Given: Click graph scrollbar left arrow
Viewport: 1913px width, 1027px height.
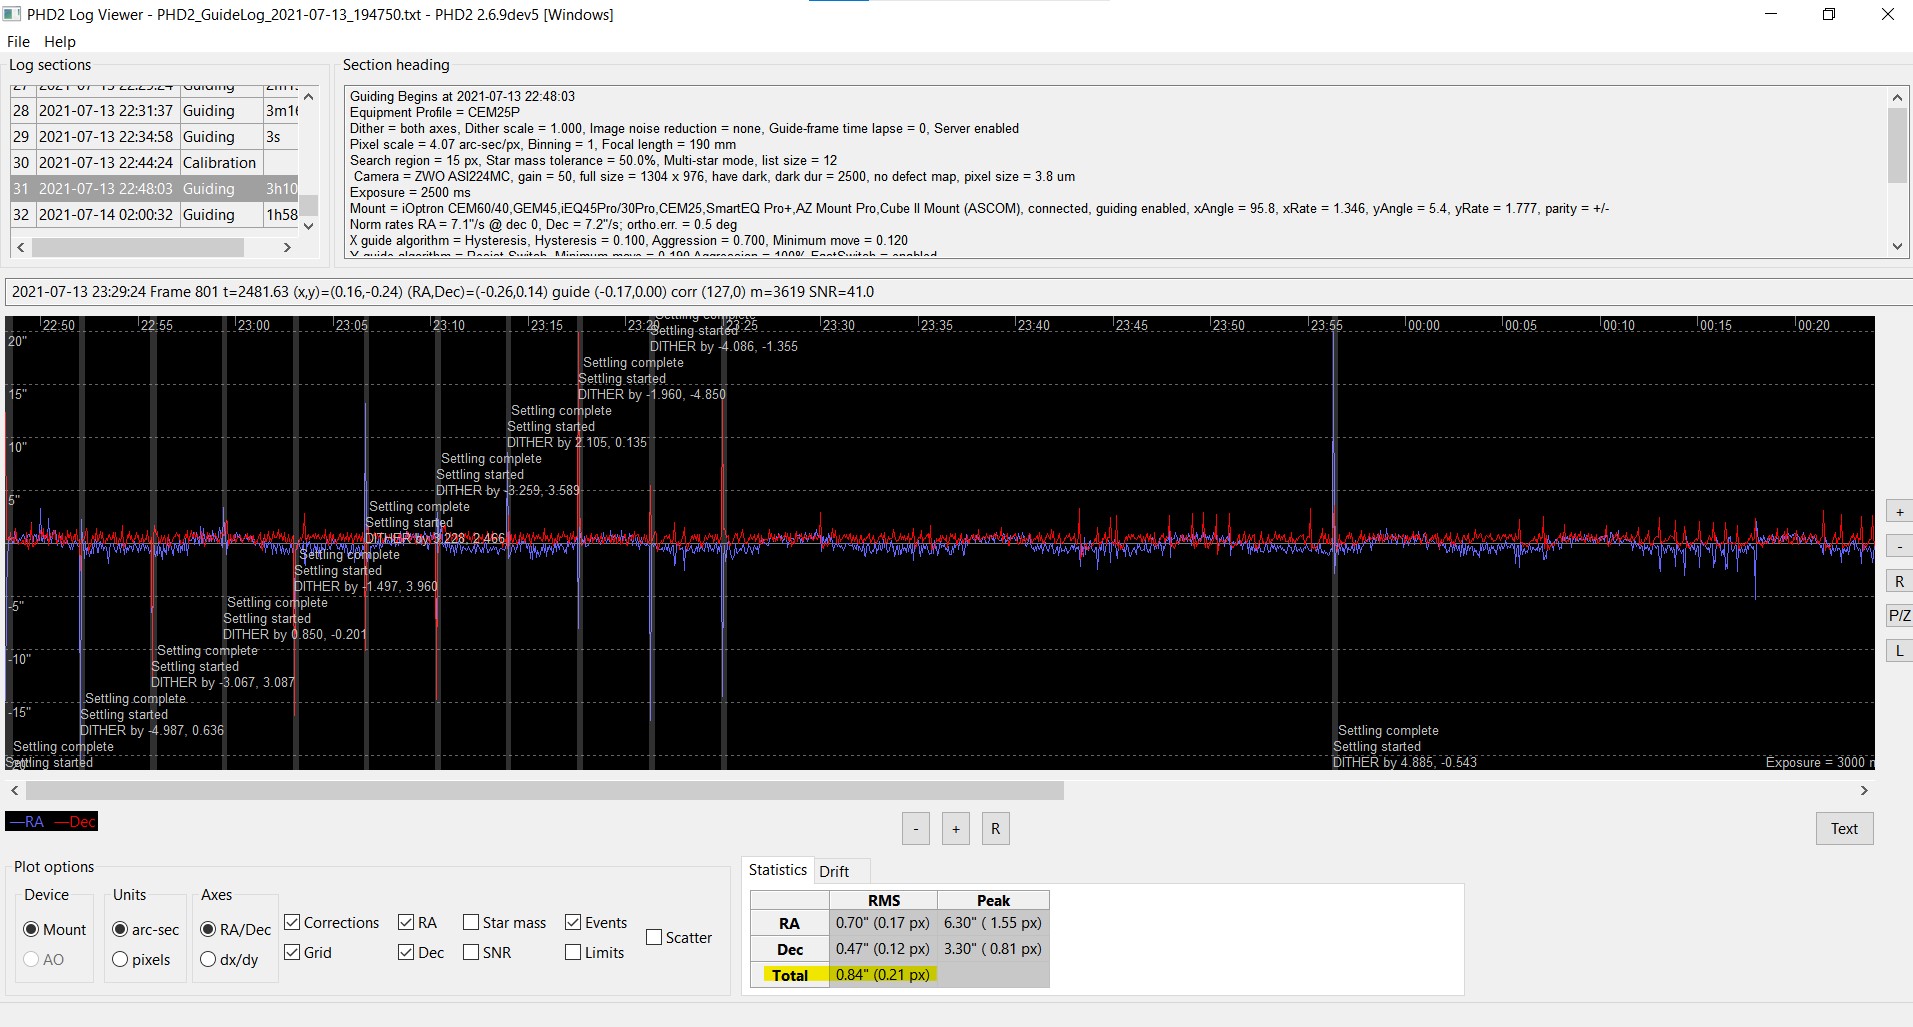Looking at the screenshot, I should coord(14,790).
